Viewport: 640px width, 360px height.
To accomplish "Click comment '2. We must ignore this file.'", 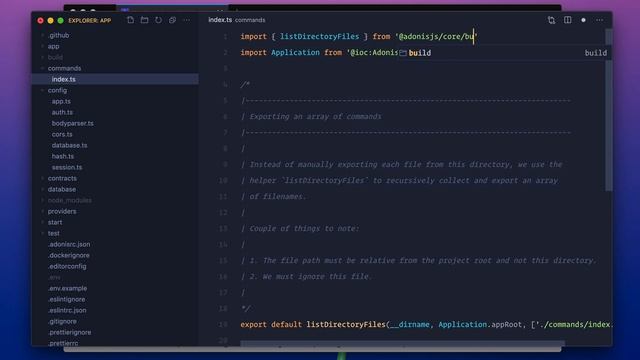I will (x=311, y=277).
